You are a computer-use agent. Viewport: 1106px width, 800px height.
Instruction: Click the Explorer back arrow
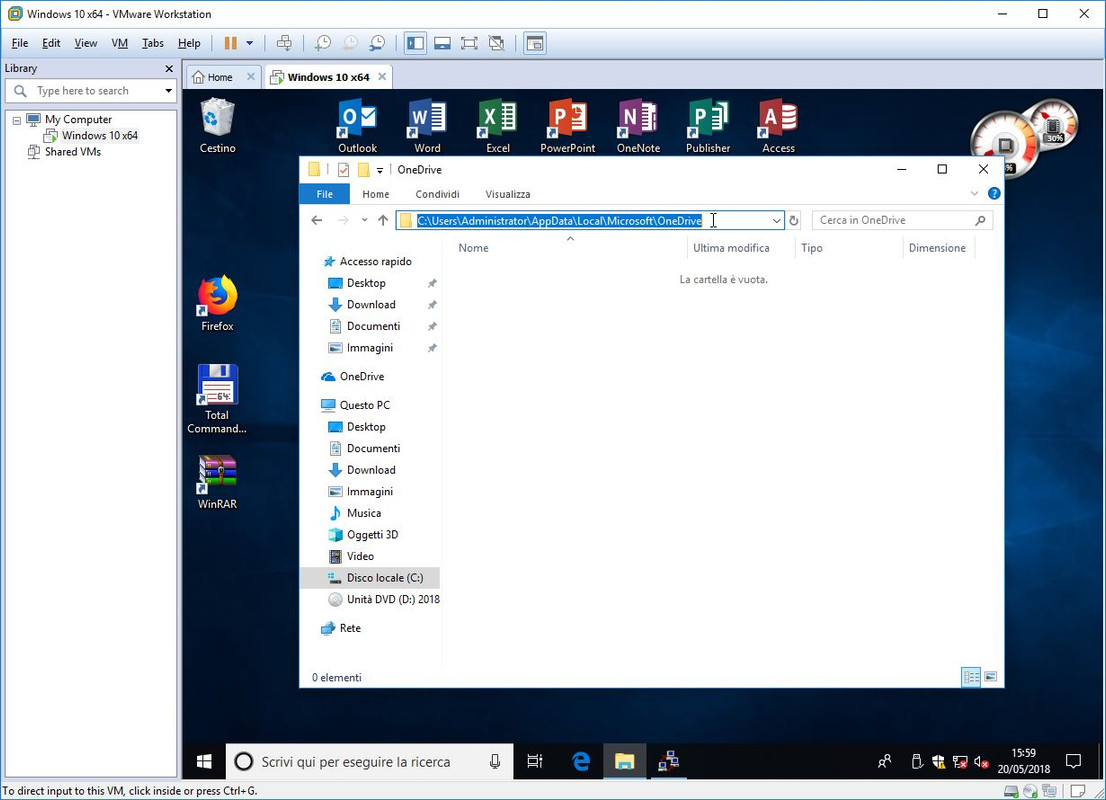point(317,220)
